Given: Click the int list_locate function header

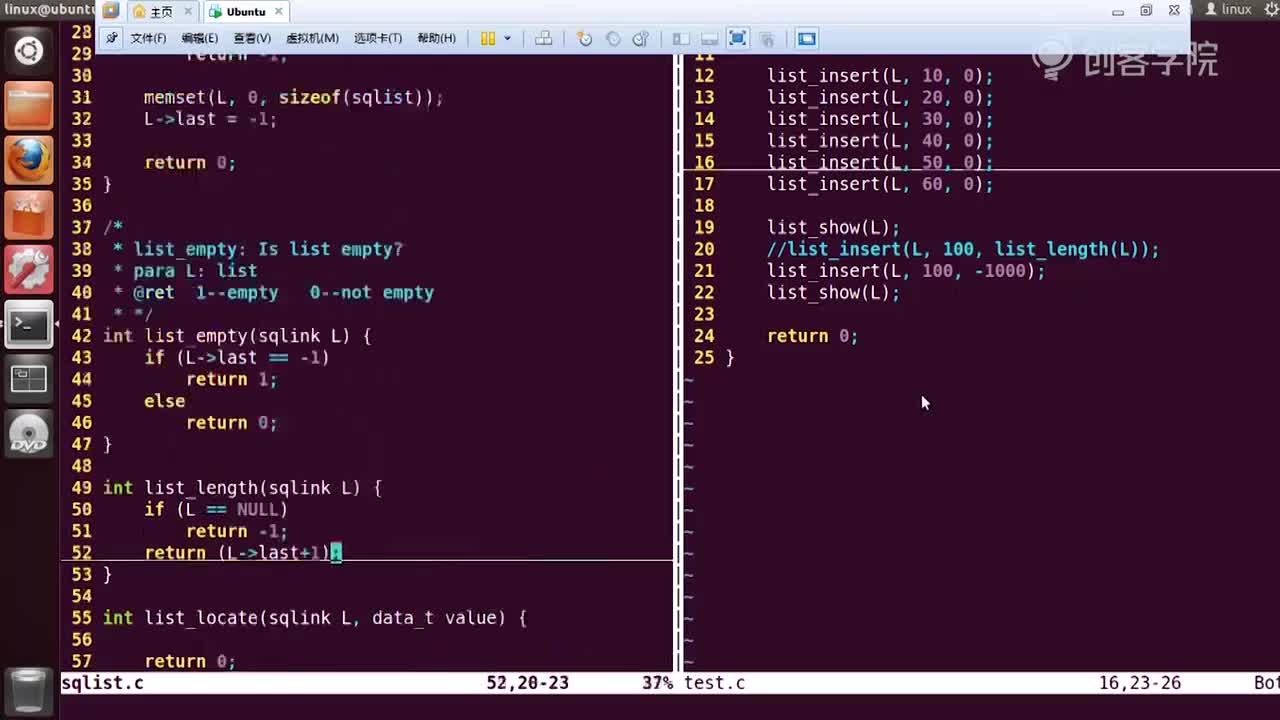Looking at the screenshot, I should click(315, 618).
